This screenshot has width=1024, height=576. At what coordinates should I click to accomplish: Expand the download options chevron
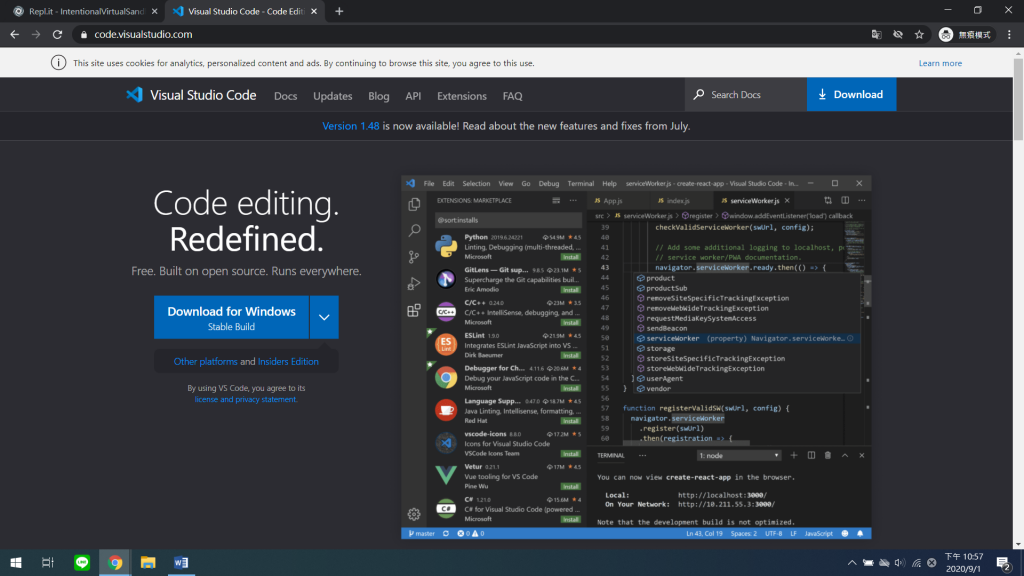[x=324, y=317]
